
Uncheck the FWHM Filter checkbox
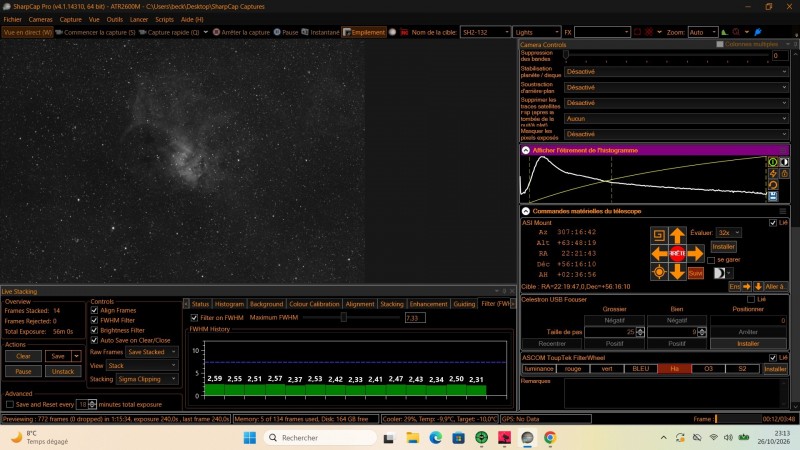(94, 320)
